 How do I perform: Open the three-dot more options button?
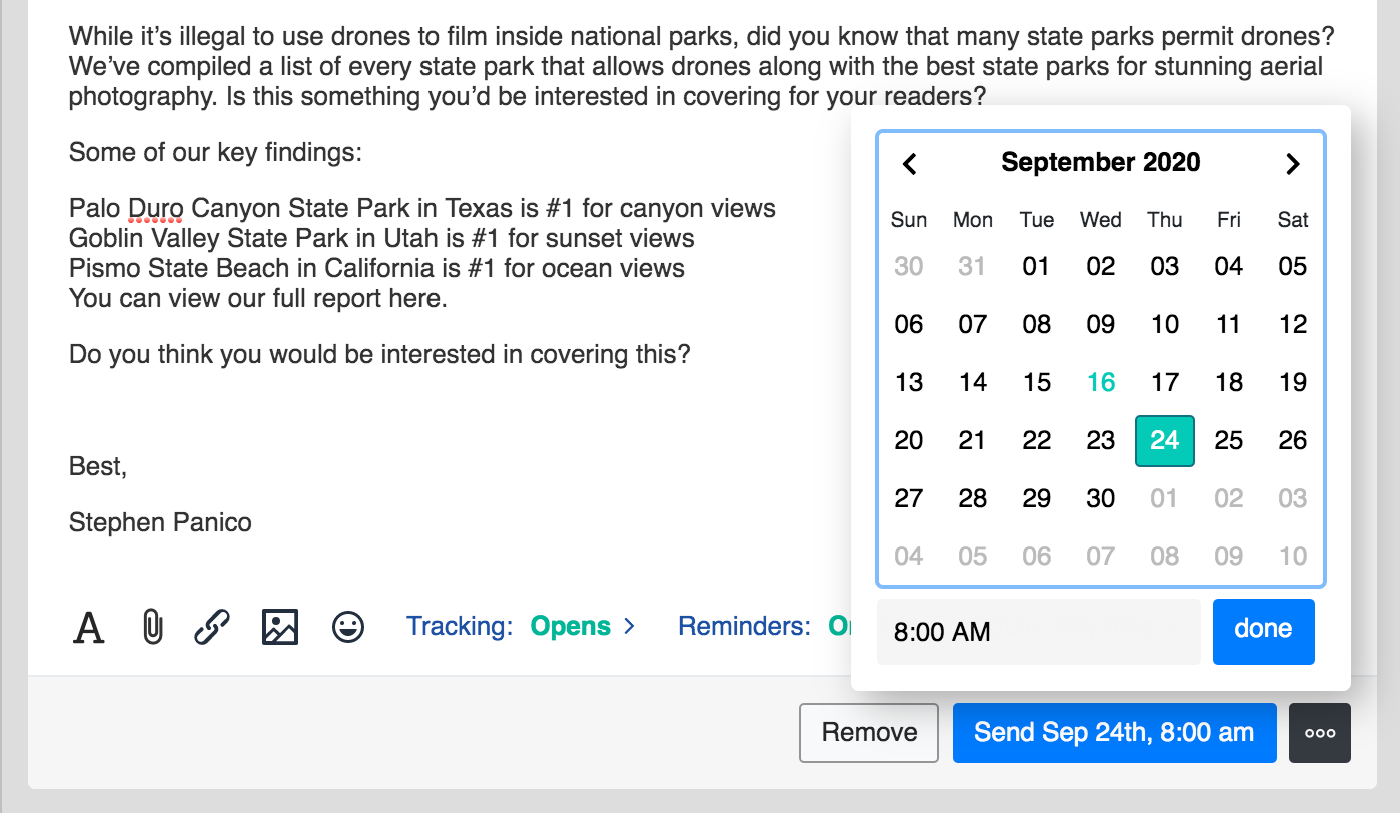pyautogui.click(x=1320, y=733)
